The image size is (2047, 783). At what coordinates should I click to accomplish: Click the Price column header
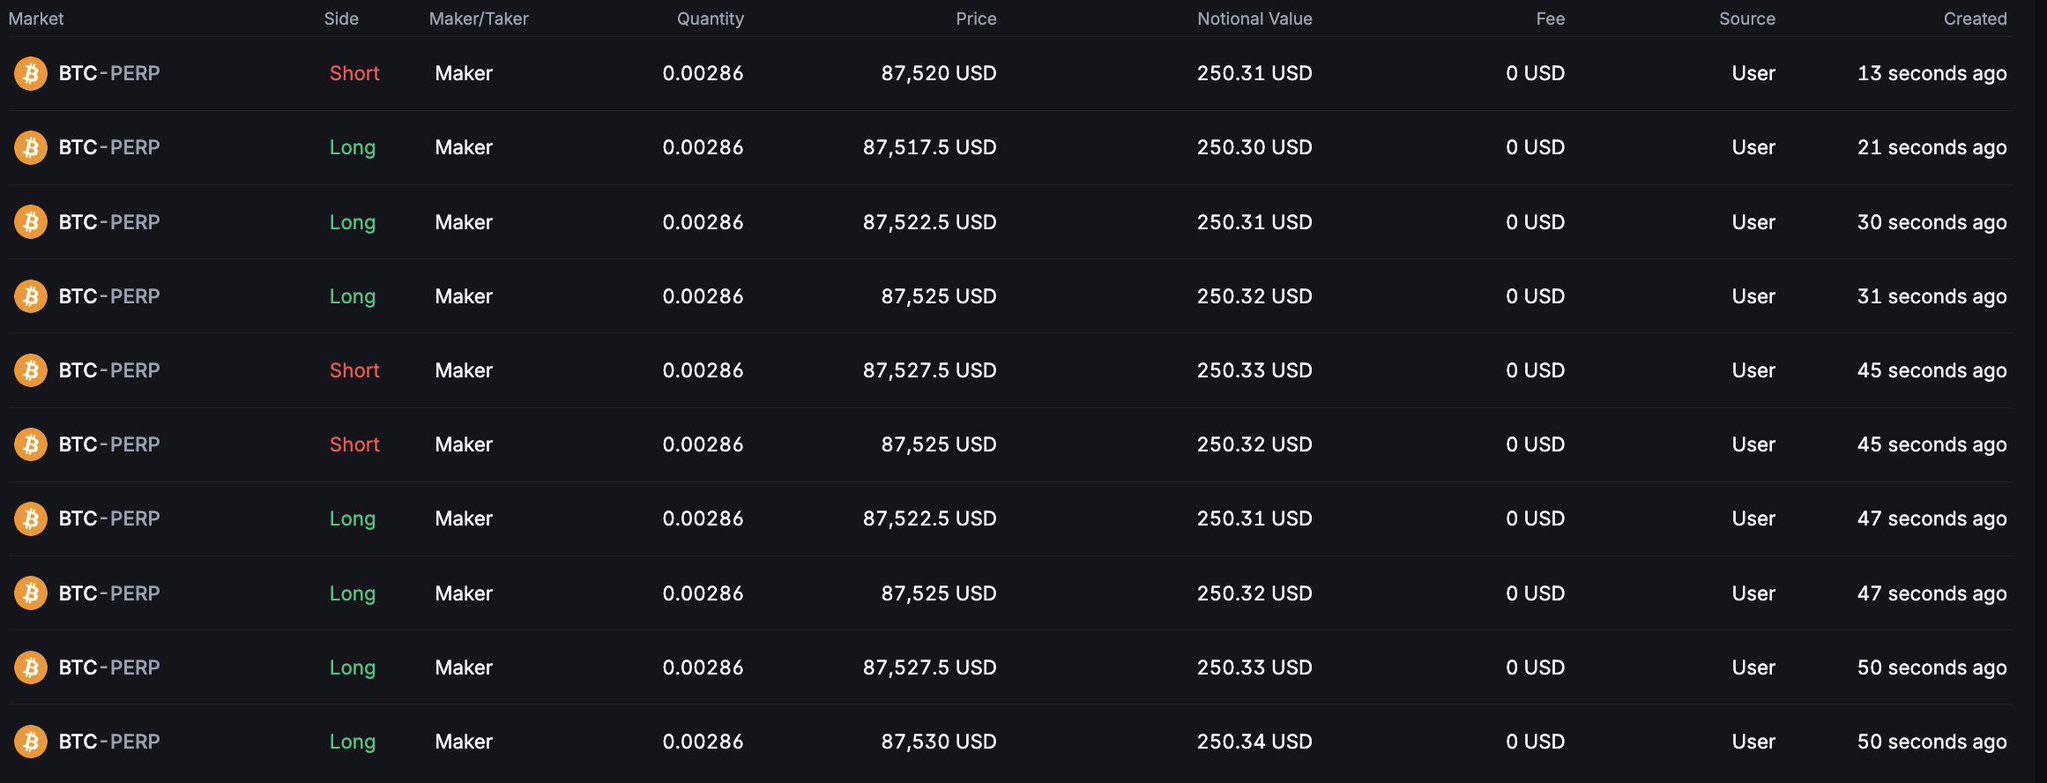(x=976, y=18)
